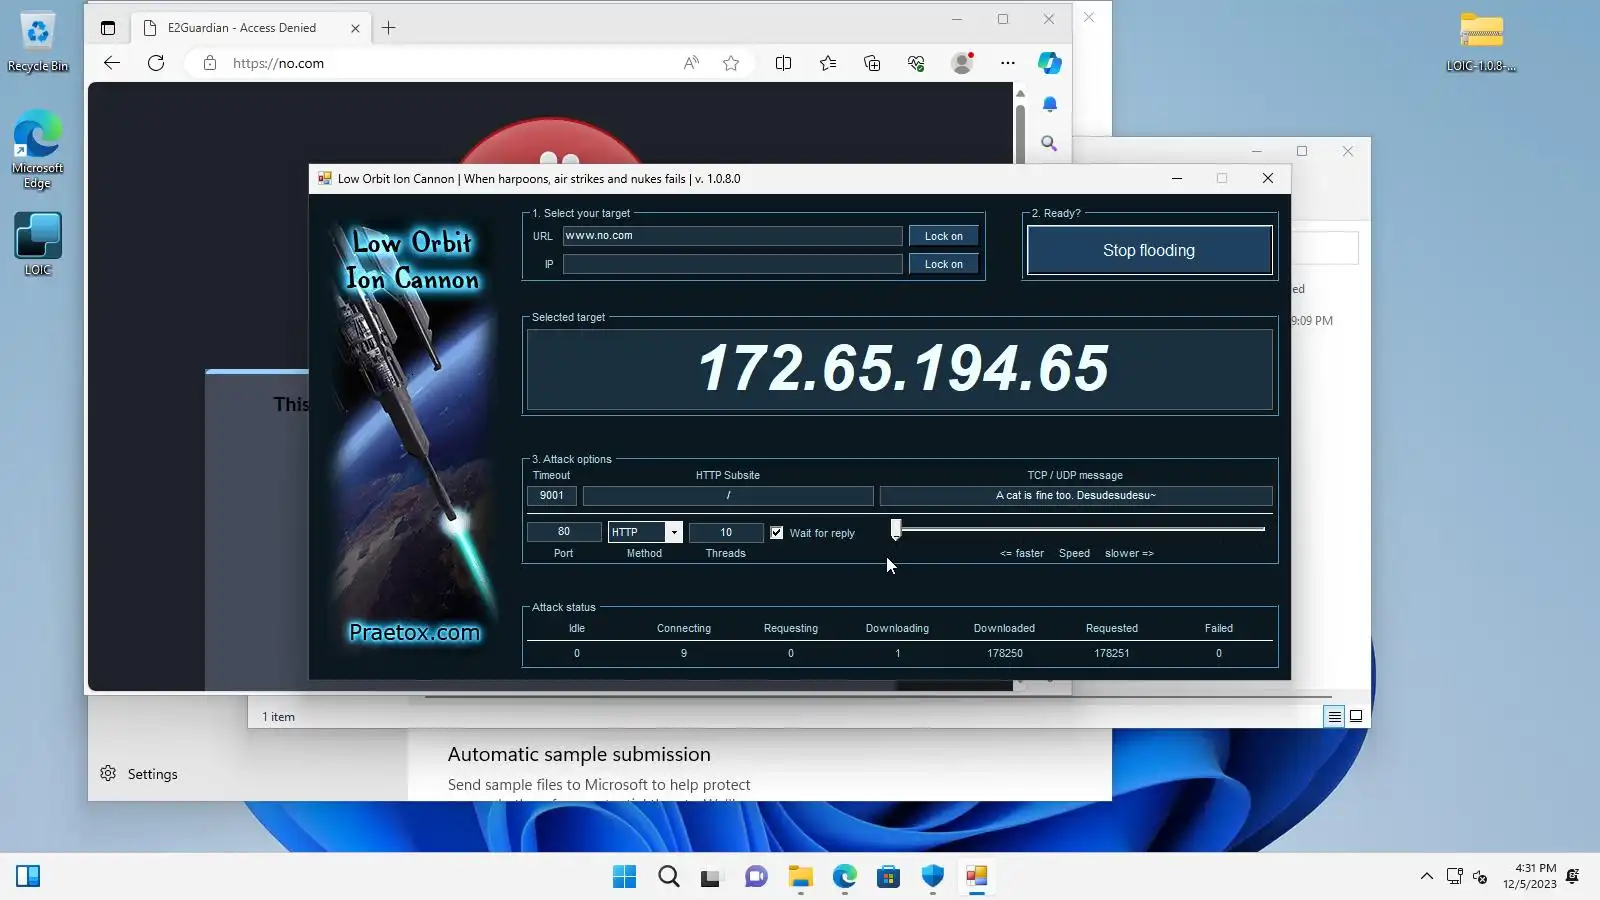Image resolution: width=1600 pixels, height=900 pixels.
Task: Open the tab actions menu in Edge
Action: coord(108,28)
